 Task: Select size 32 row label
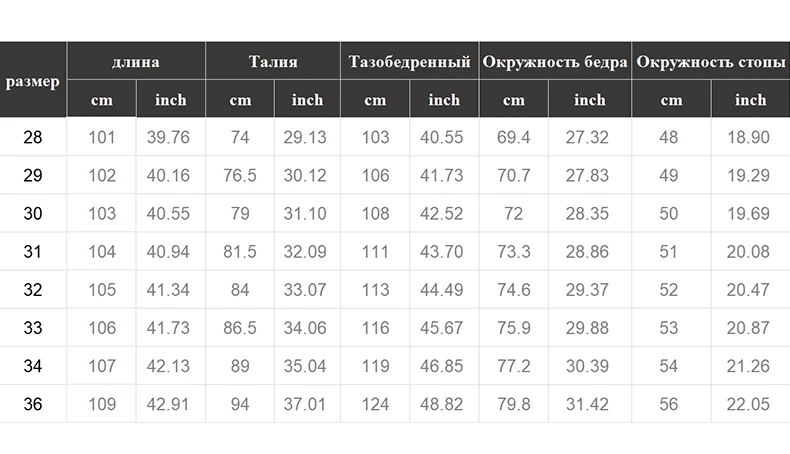click(x=33, y=290)
